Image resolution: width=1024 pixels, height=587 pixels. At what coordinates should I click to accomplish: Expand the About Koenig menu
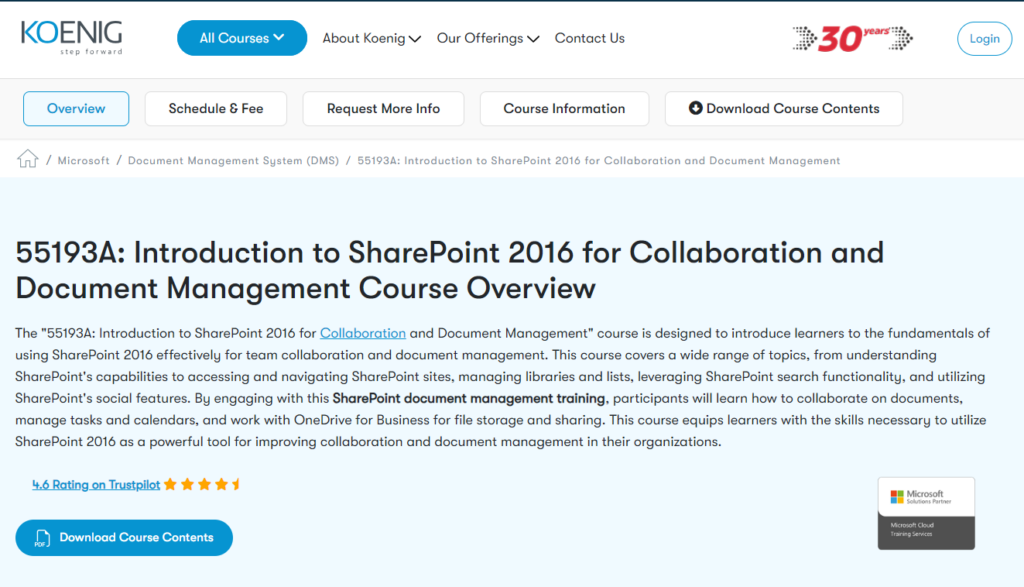pos(371,39)
